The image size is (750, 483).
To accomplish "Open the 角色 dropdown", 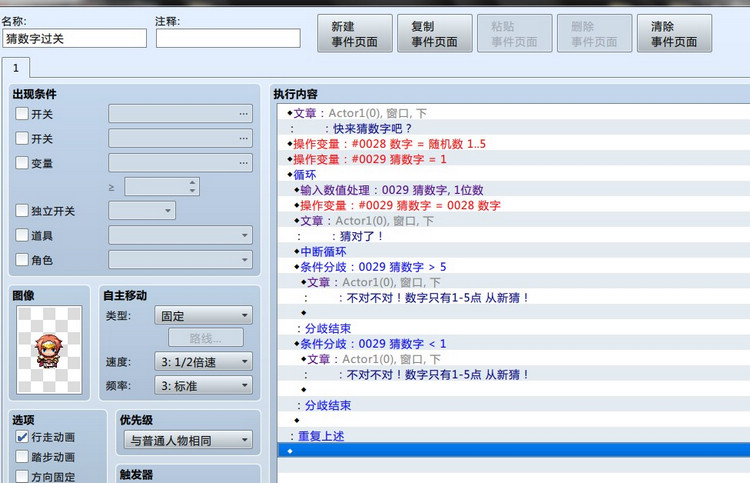I will click(x=180, y=260).
